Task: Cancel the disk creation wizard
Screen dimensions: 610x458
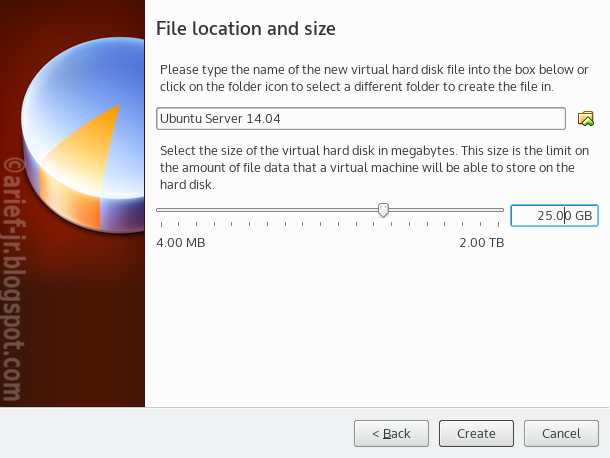Action: pos(561,433)
